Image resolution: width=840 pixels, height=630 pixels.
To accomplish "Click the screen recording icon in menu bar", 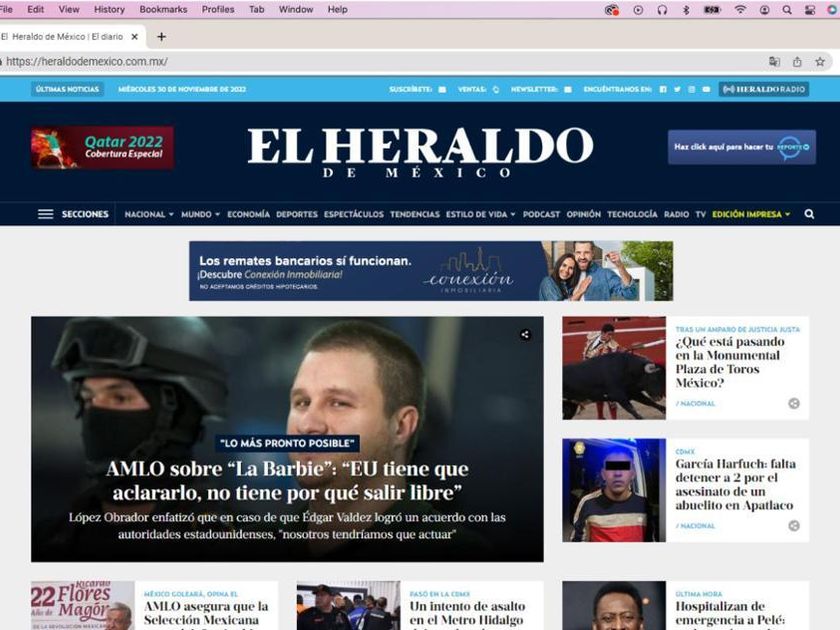I will pos(612,10).
